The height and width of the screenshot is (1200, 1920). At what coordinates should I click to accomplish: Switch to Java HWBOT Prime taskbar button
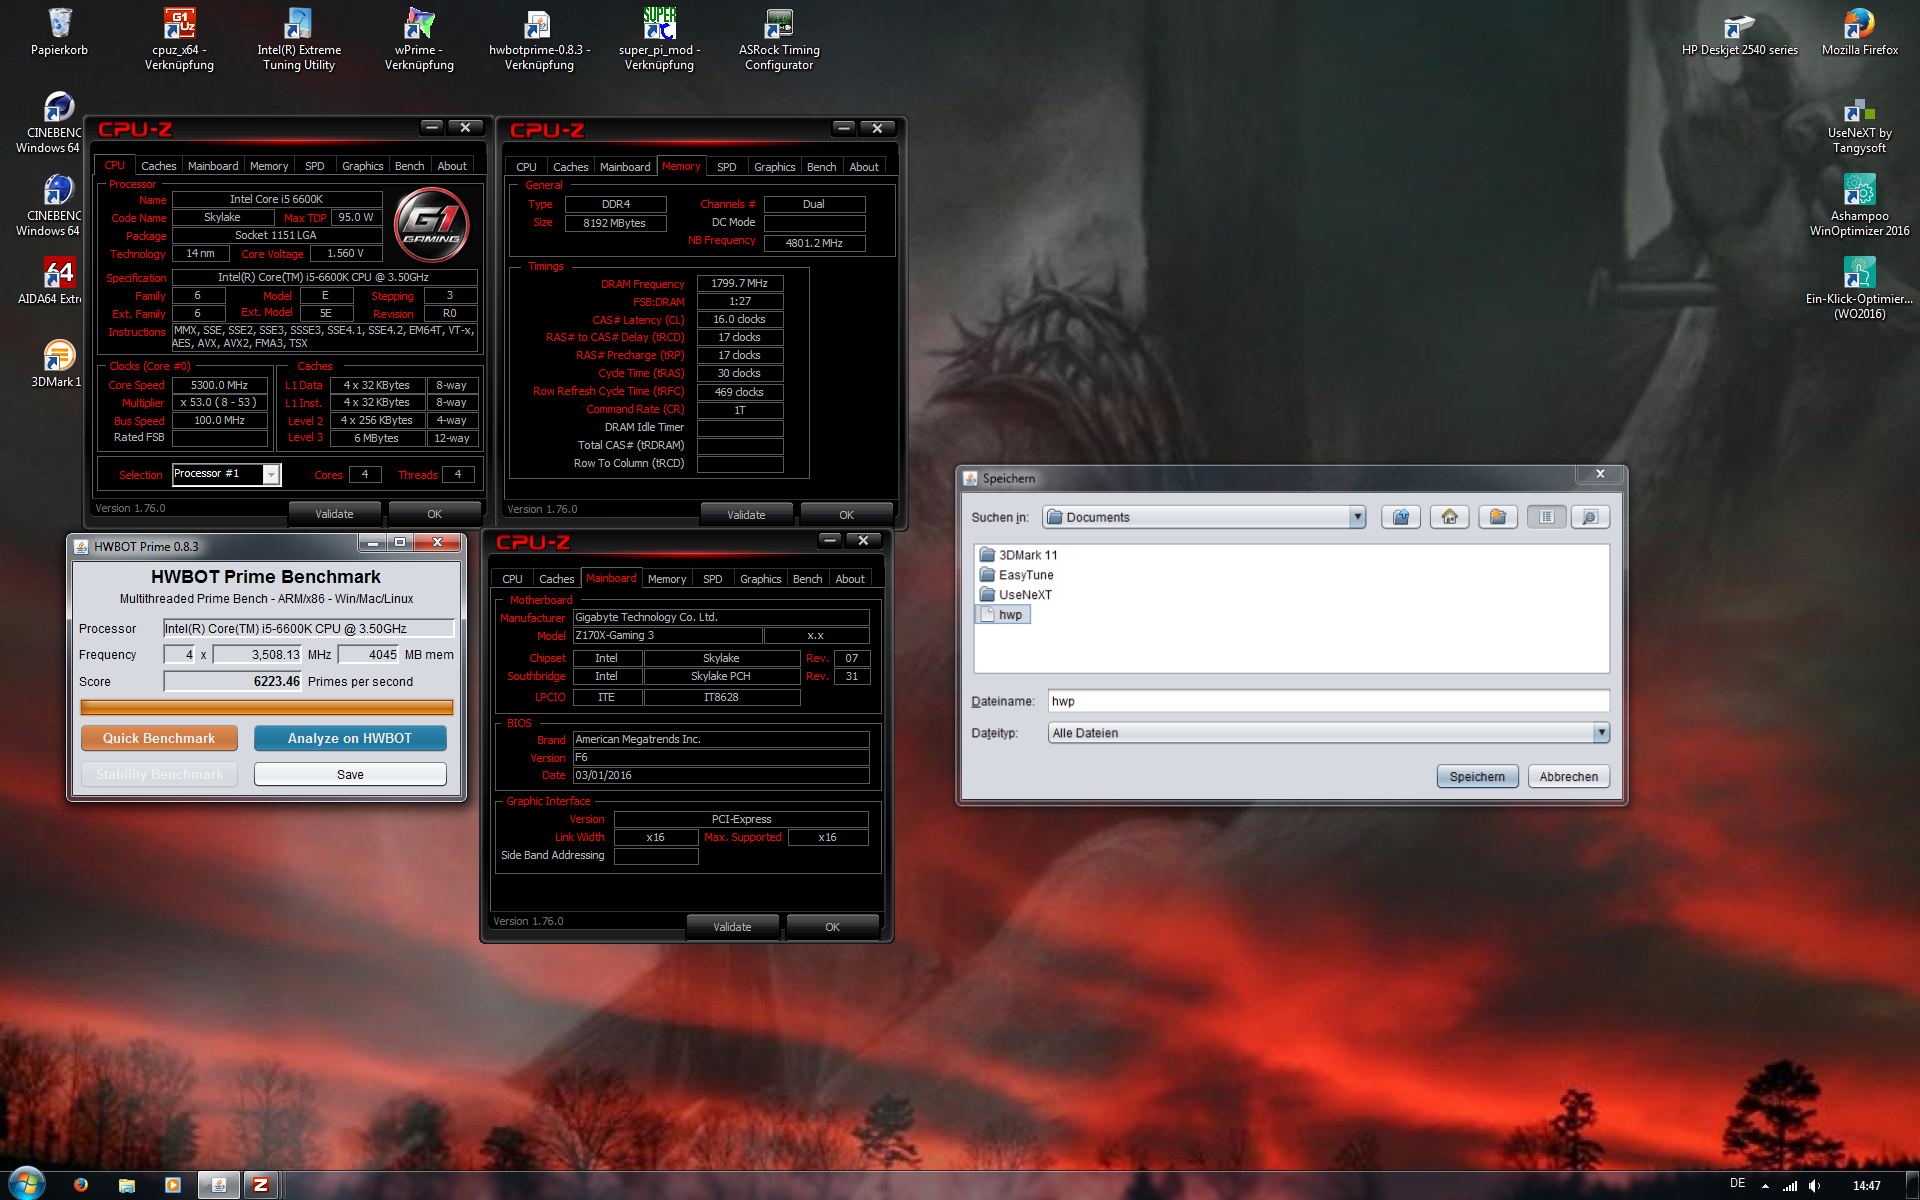218,1185
